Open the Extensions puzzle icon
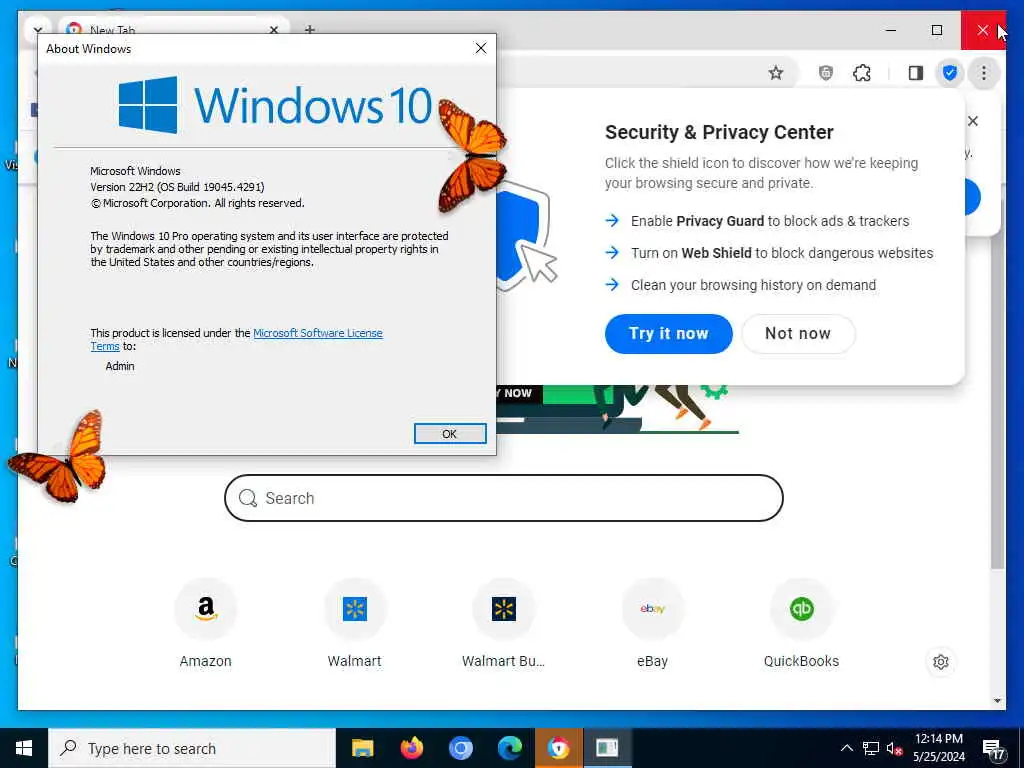Image resolution: width=1024 pixels, height=768 pixels. click(862, 73)
